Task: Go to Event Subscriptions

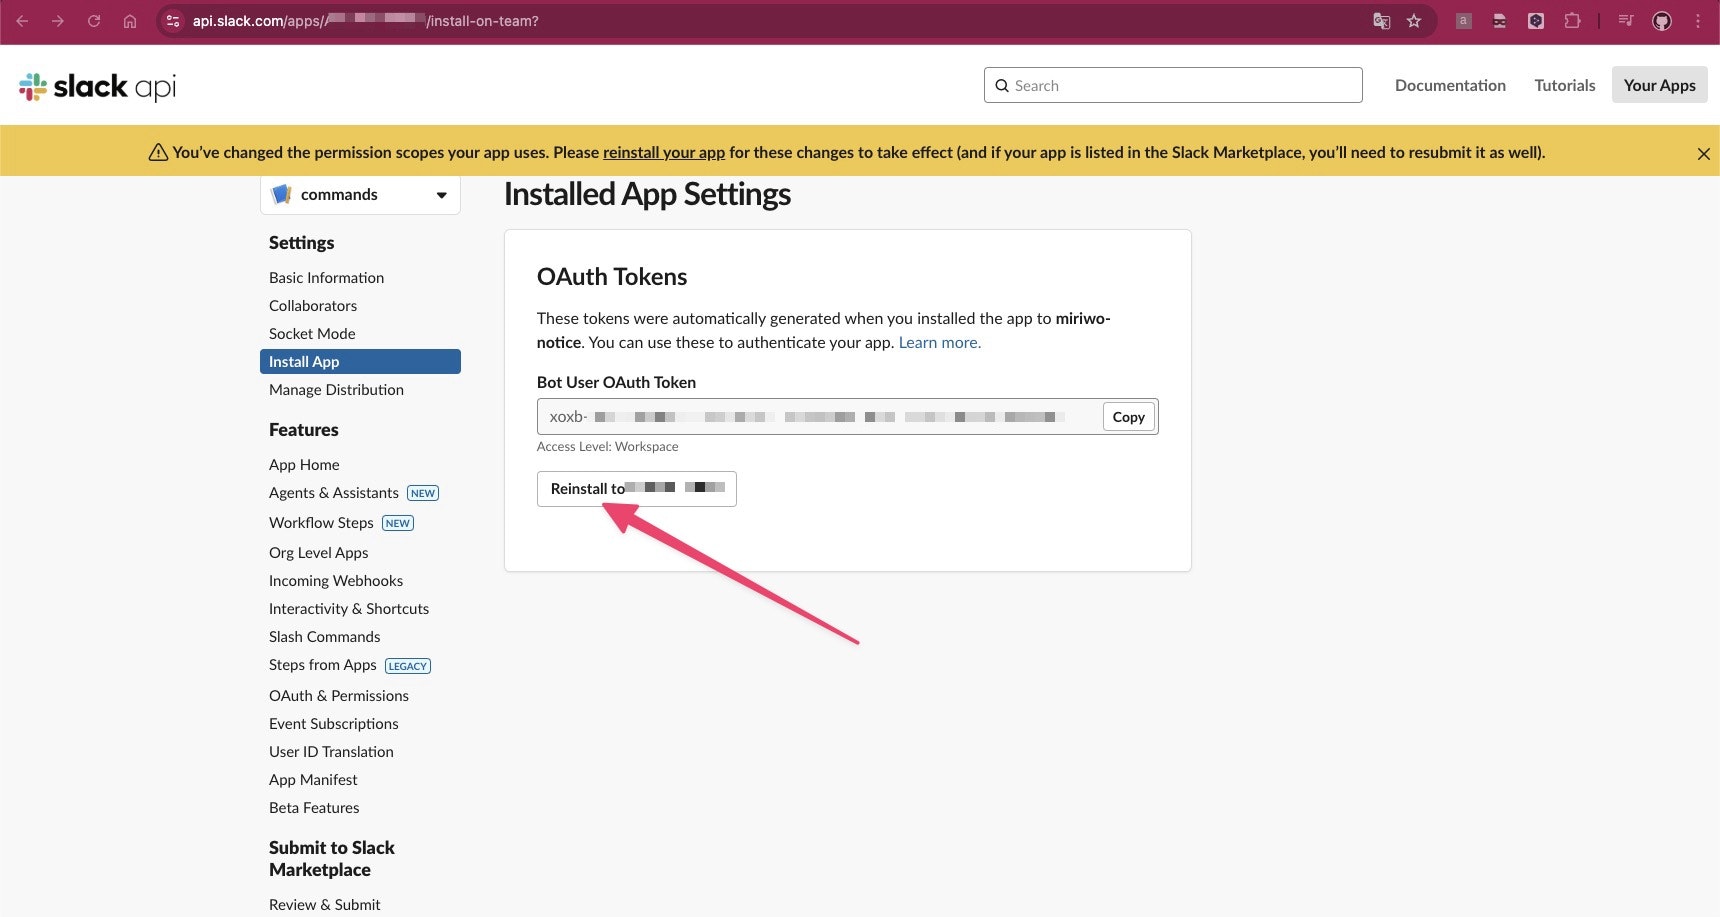Action: 334,724
